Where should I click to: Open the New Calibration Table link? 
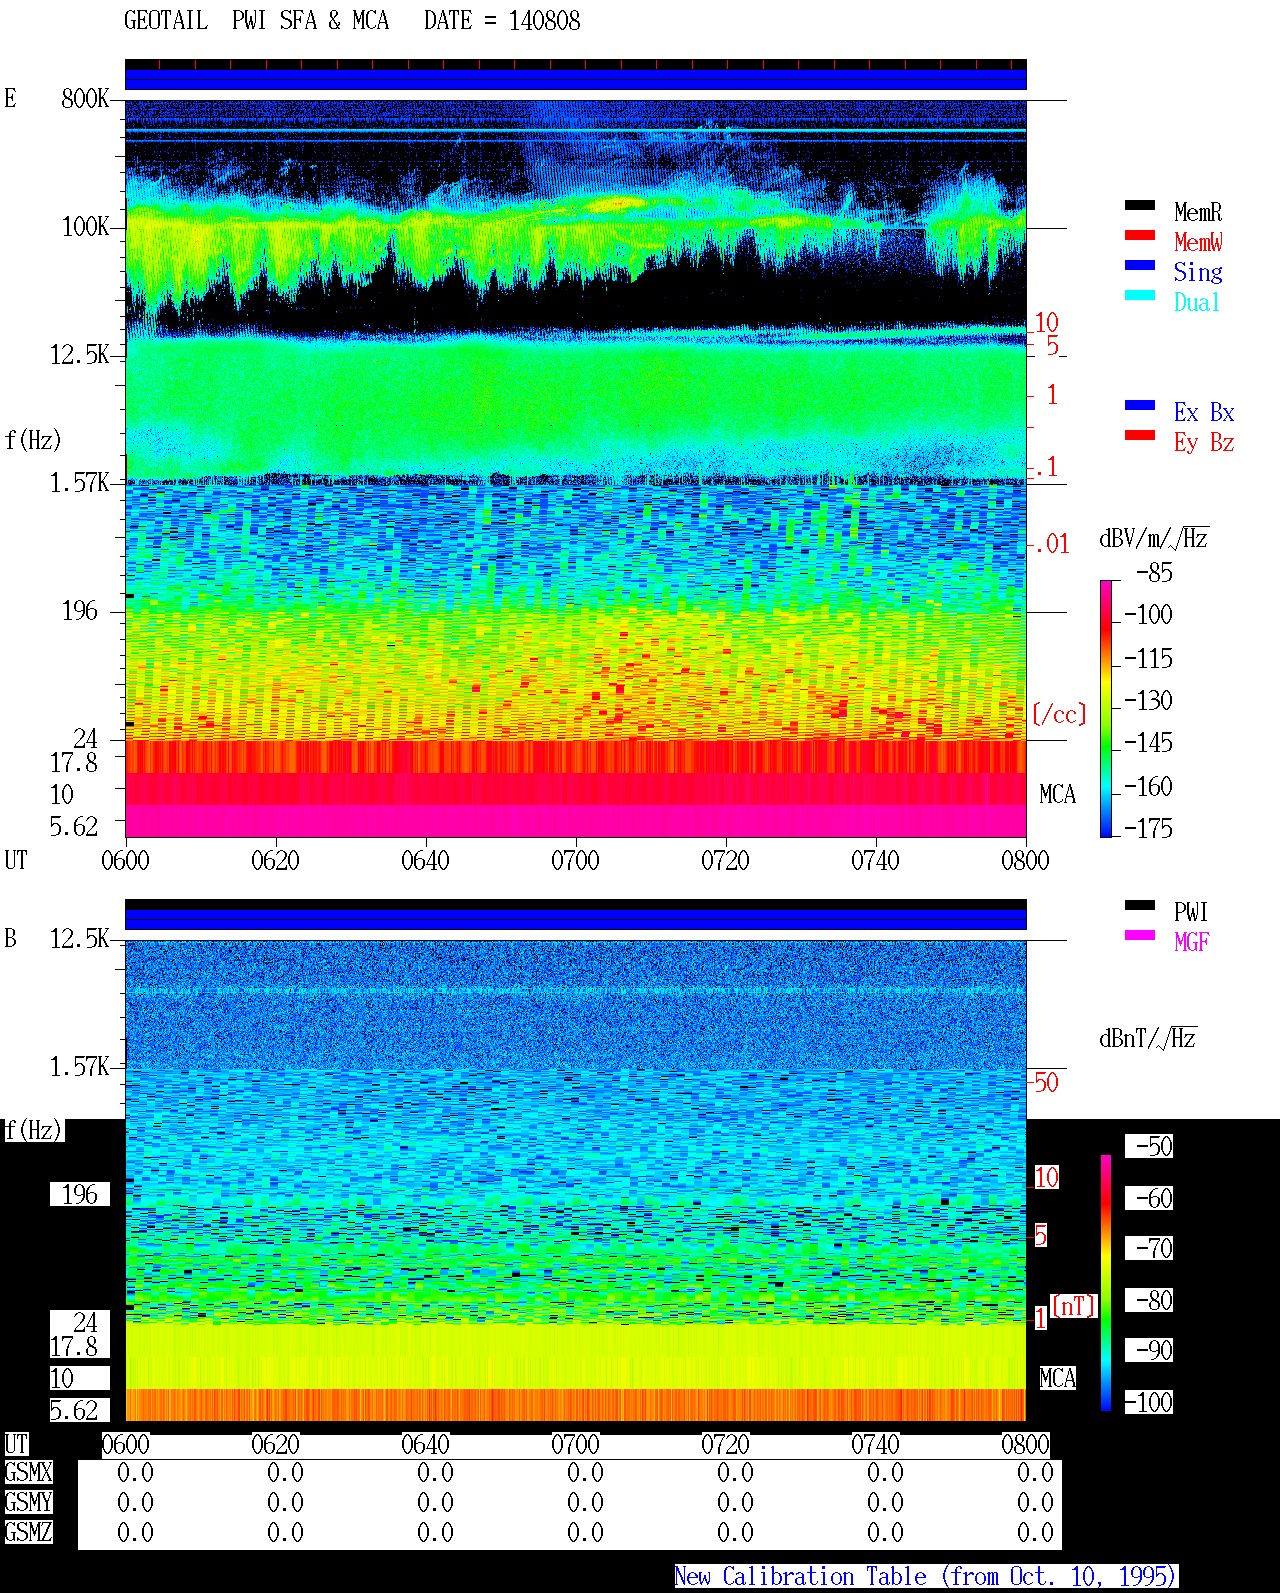(926, 1577)
